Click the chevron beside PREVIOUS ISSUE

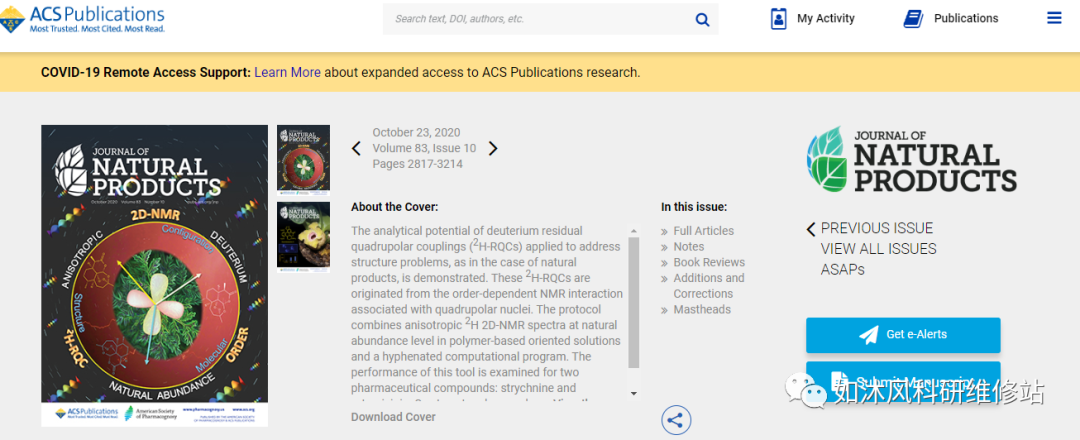click(x=811, y=229)
